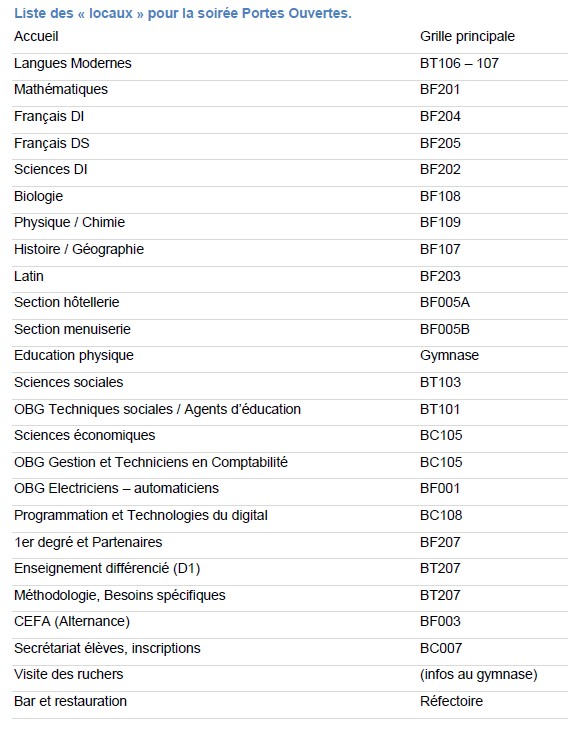Select Programmation et Technologies du digital
Screen dimensions: 583x731
[141, 516]
